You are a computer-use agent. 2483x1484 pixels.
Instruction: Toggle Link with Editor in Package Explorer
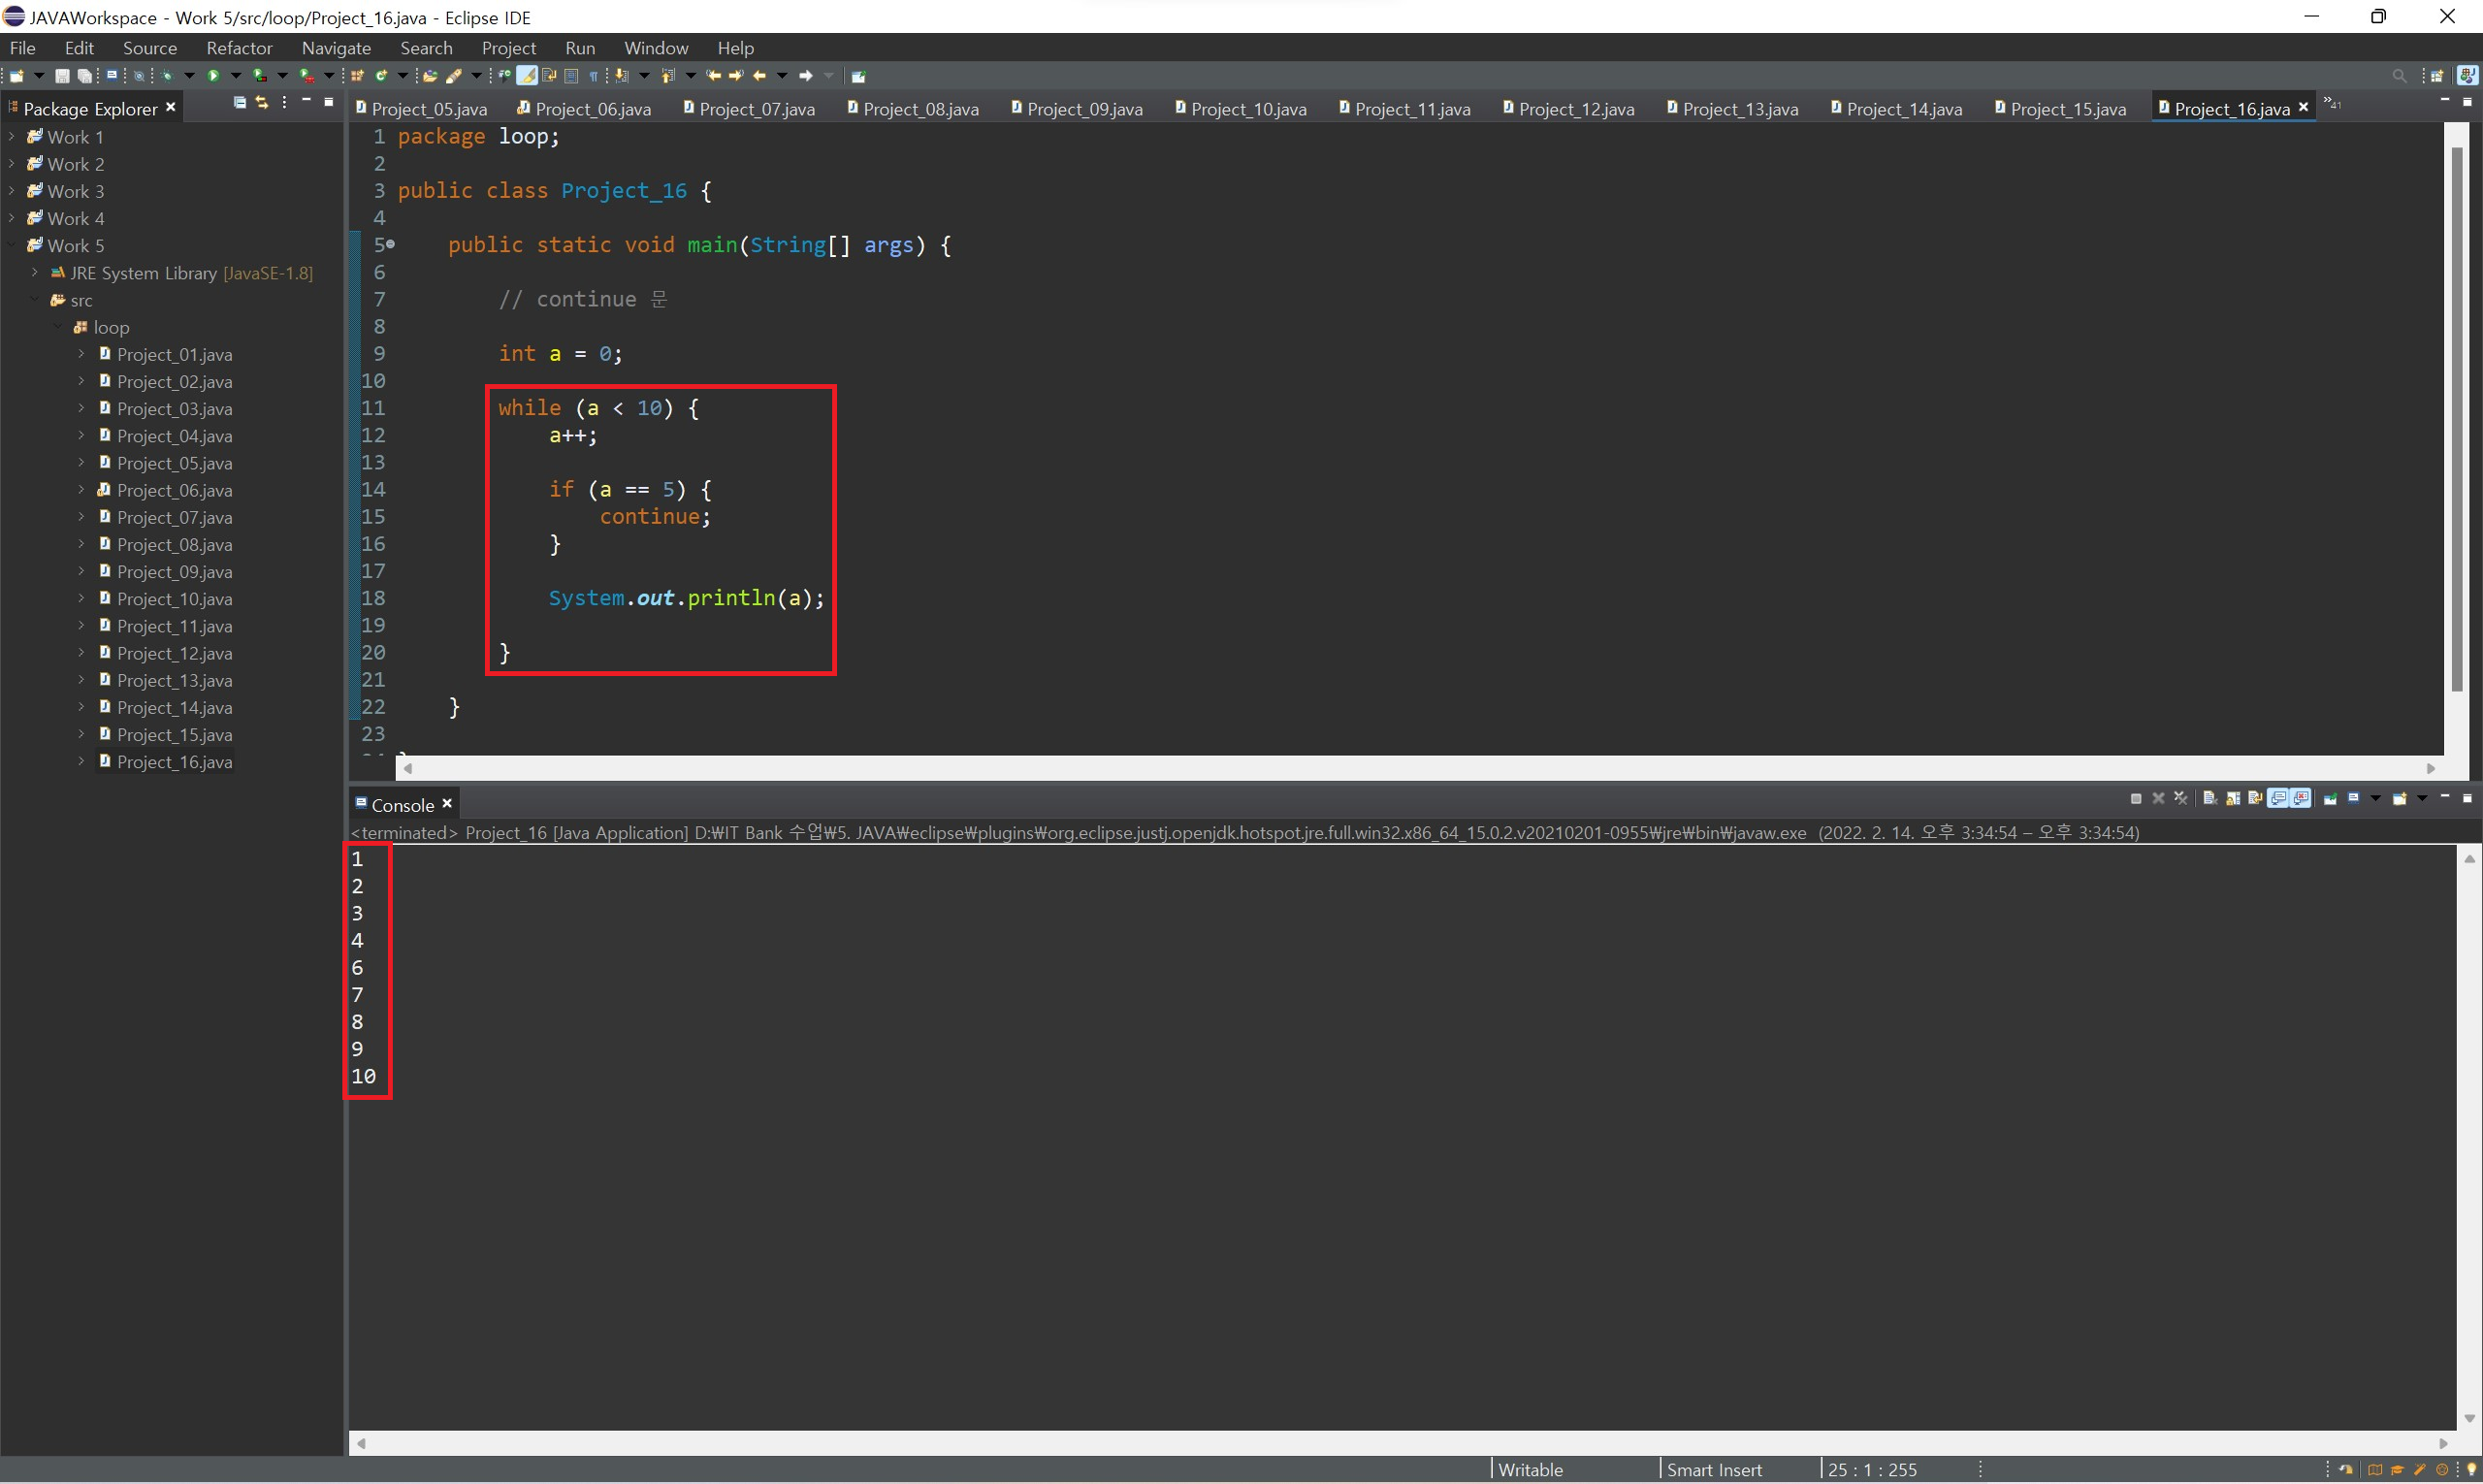click(262, 103)
